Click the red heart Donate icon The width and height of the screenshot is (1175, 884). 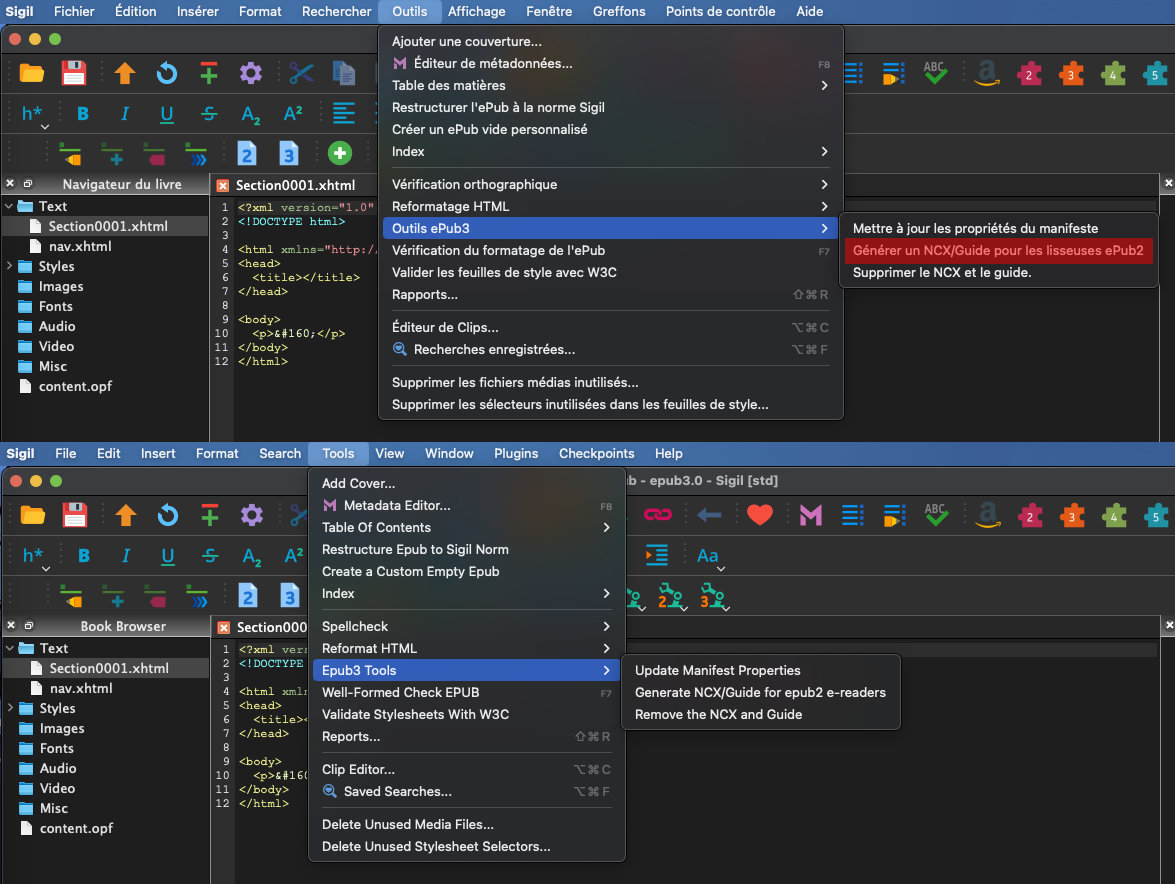tap(760, 515)
